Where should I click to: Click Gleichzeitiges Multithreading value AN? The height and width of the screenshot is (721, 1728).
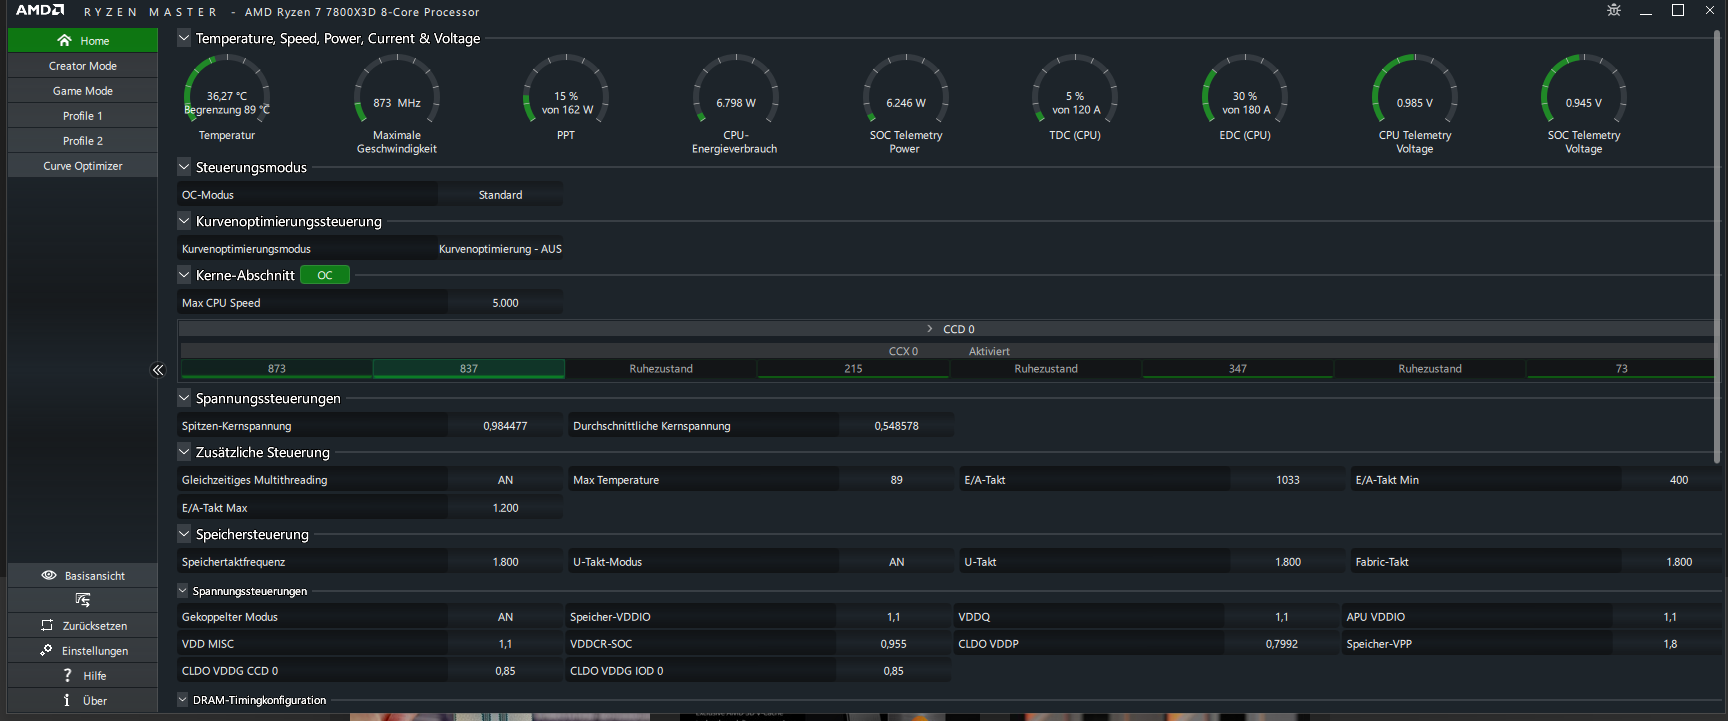[505, 480]
